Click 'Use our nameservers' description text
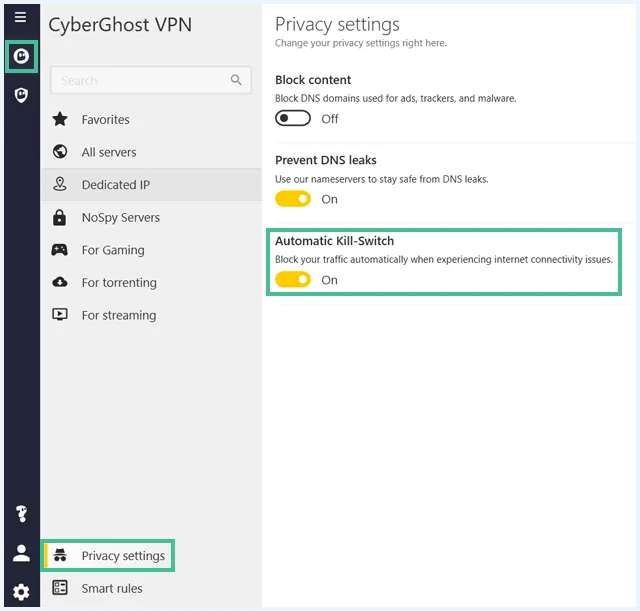640x611 pixels. click(382, 179)
